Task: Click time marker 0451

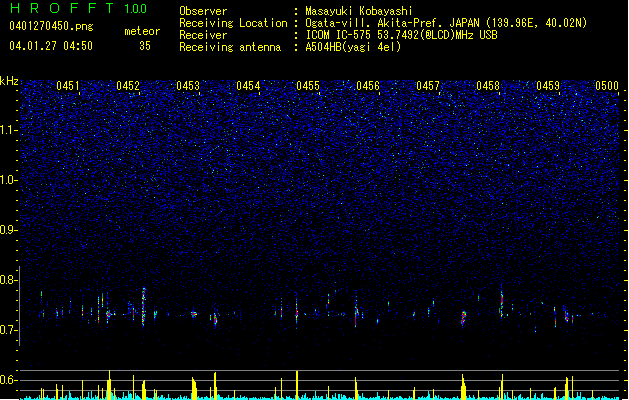Action: (68, 86)
